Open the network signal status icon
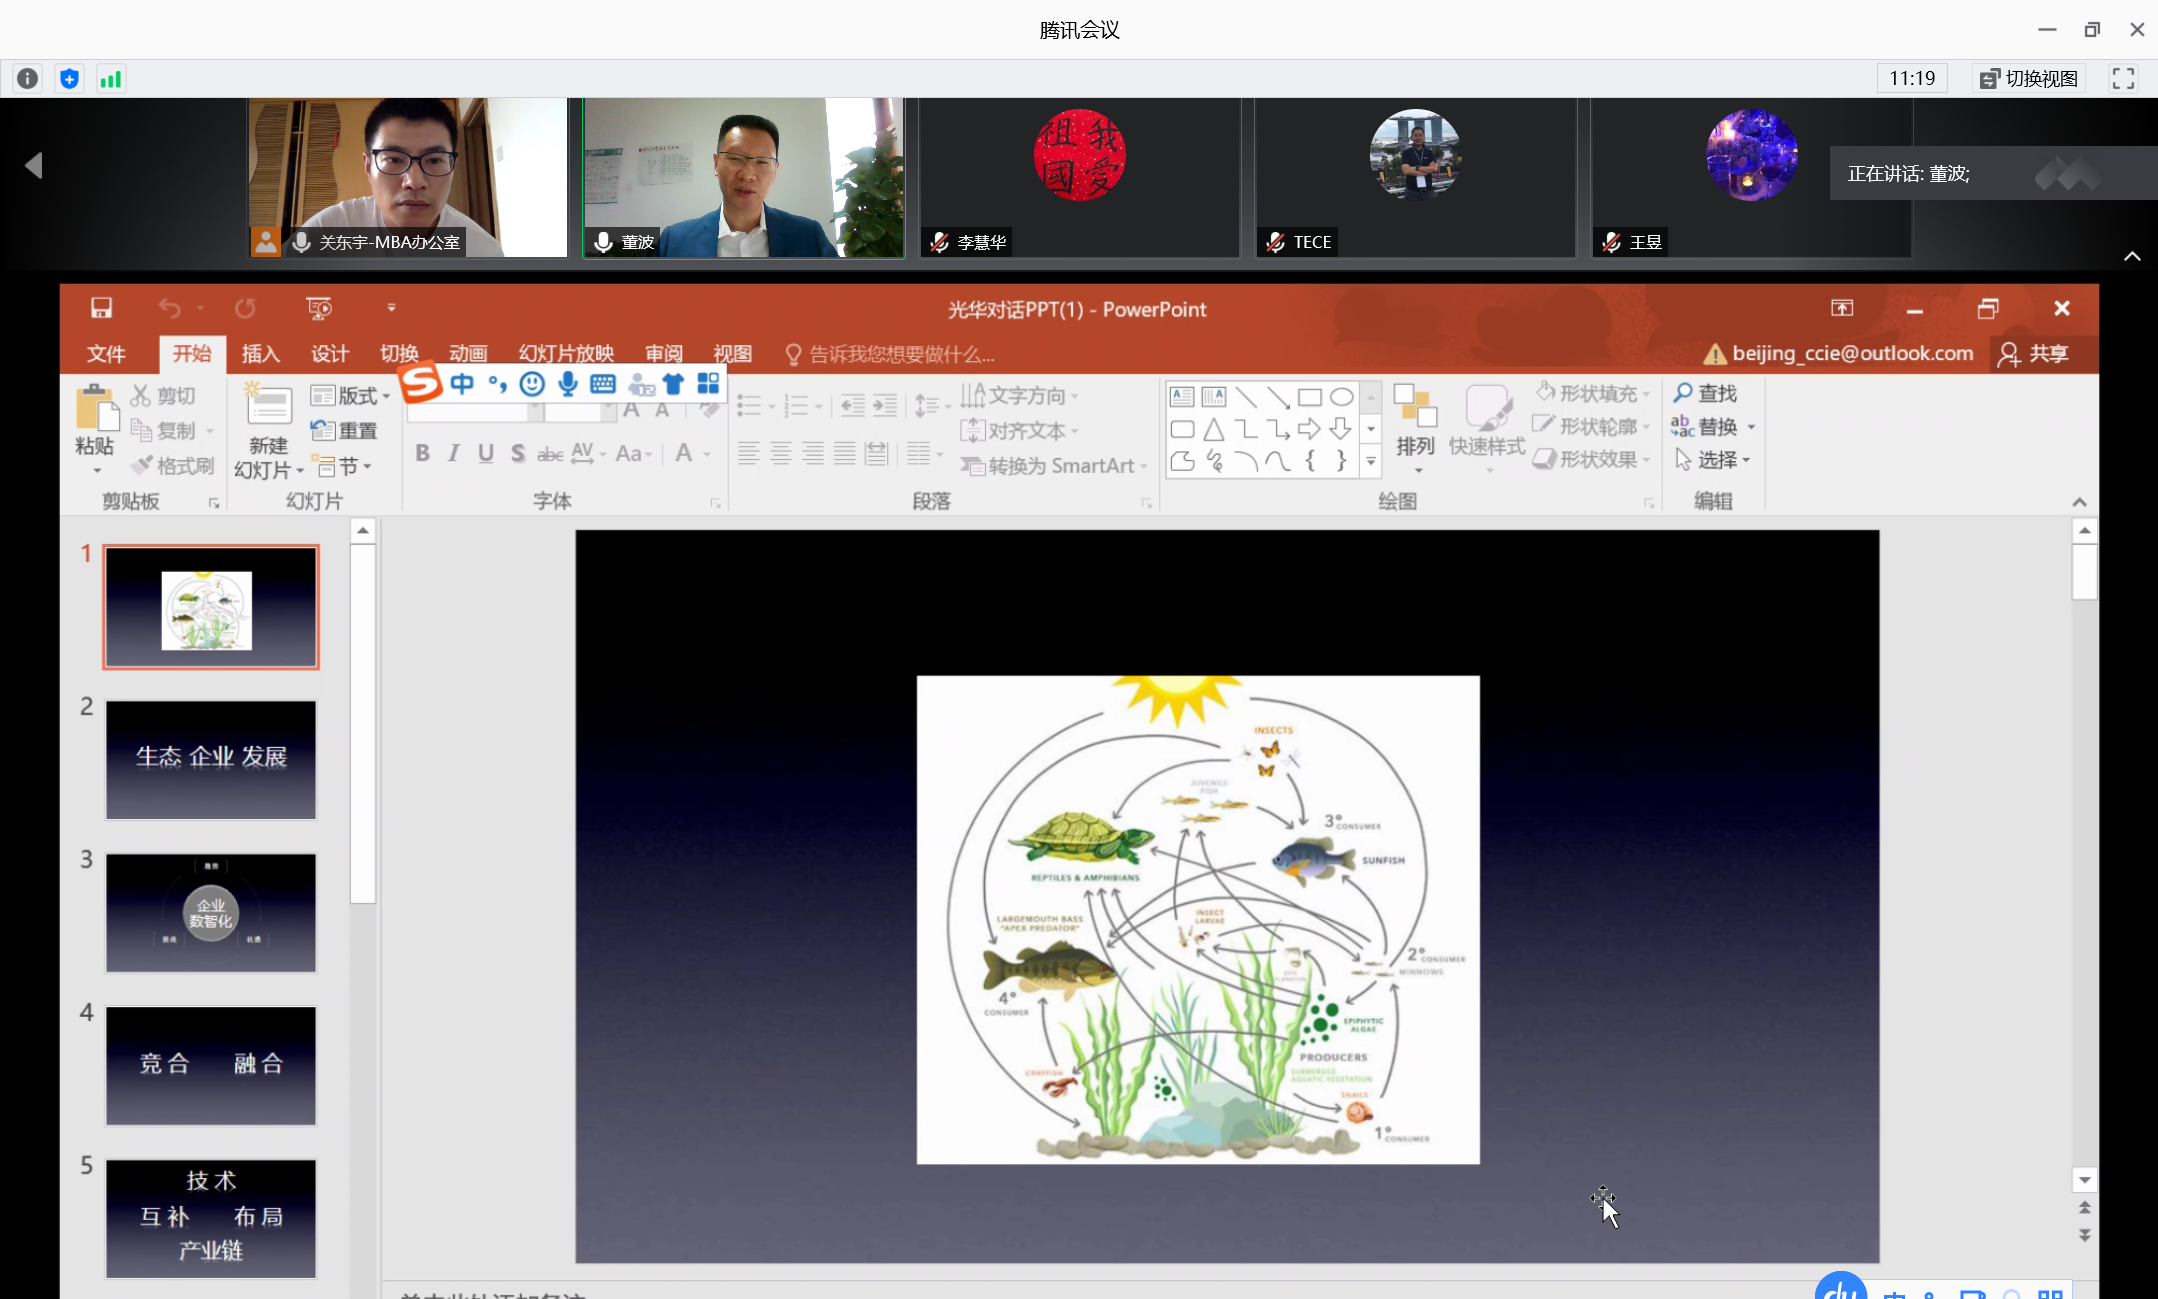The height and width of the screenshot is (1299, 2158). tap(110, 79)
